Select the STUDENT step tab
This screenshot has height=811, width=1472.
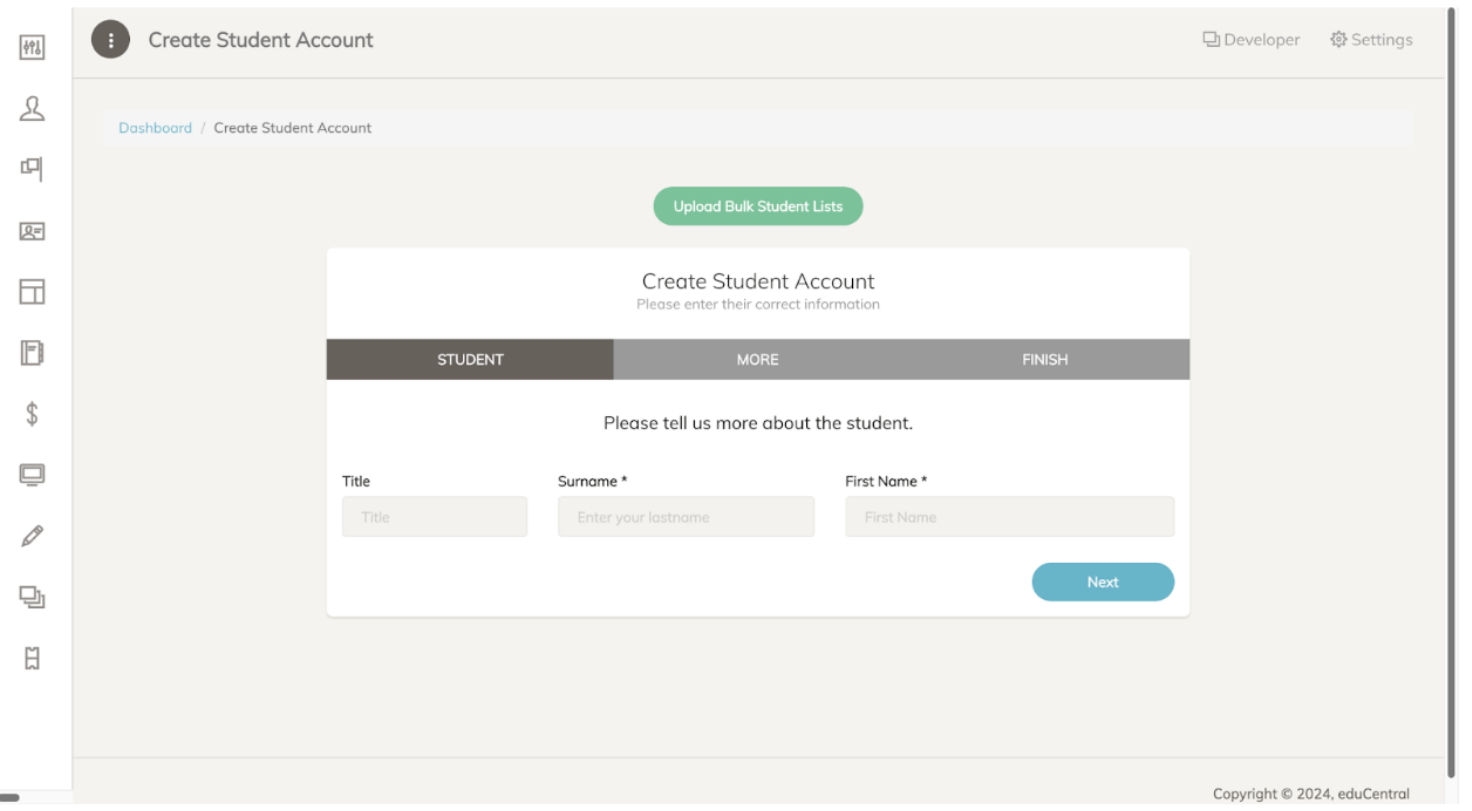[x=470, y=359]
